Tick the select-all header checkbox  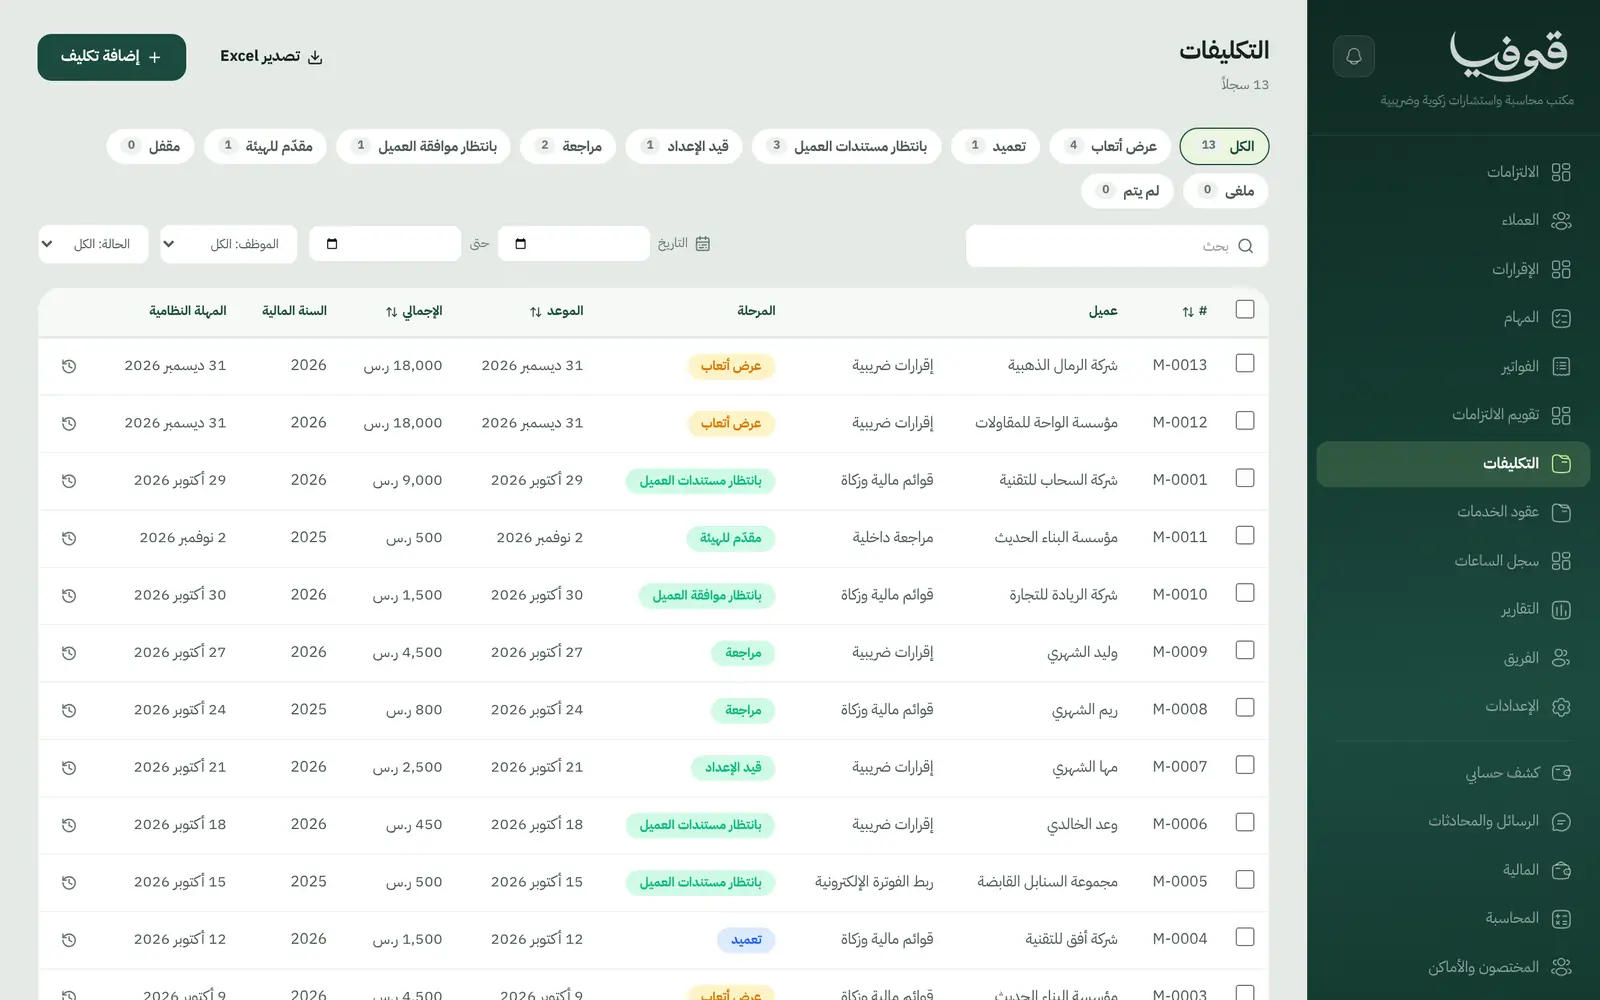pyautogui.click(x=1245, y=310)
